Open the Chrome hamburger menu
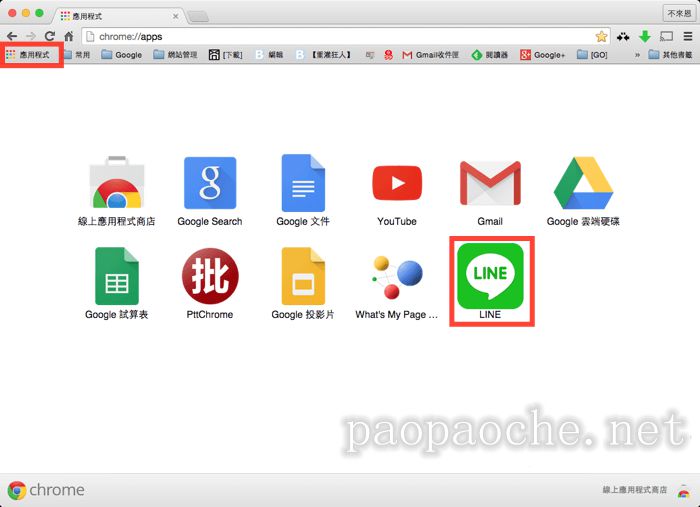Image resolution: width=700 pixels, height=507 pixels. [x=688, y=37]
